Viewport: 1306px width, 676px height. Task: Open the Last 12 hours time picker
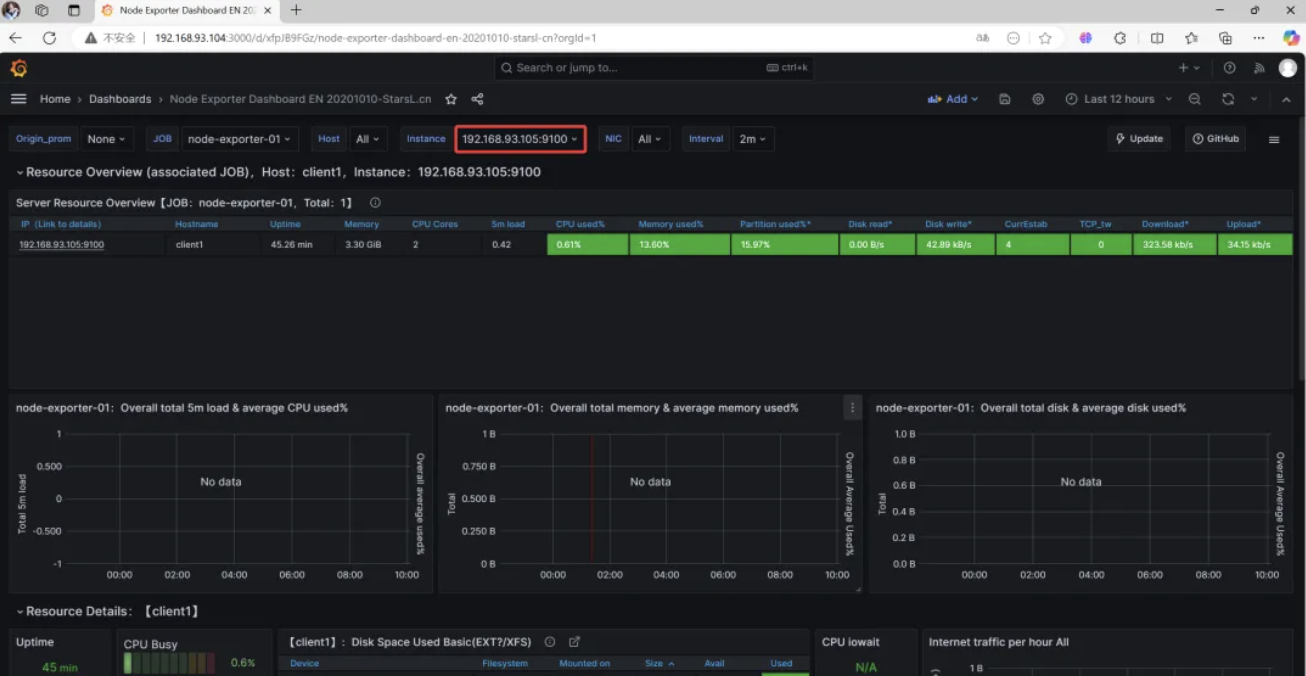point(1118,99)
